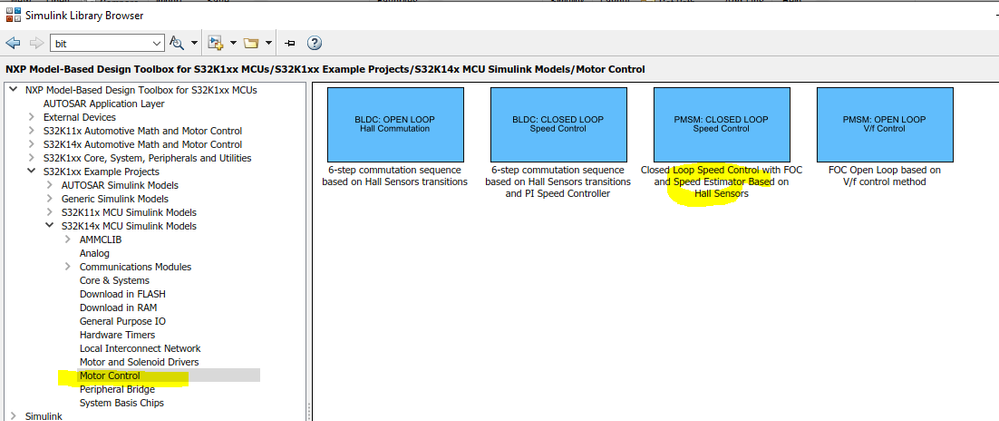This screenshot has height=421, width=999.
Task: Select Generic Simulink Models tree item
Action: [115, 199]
